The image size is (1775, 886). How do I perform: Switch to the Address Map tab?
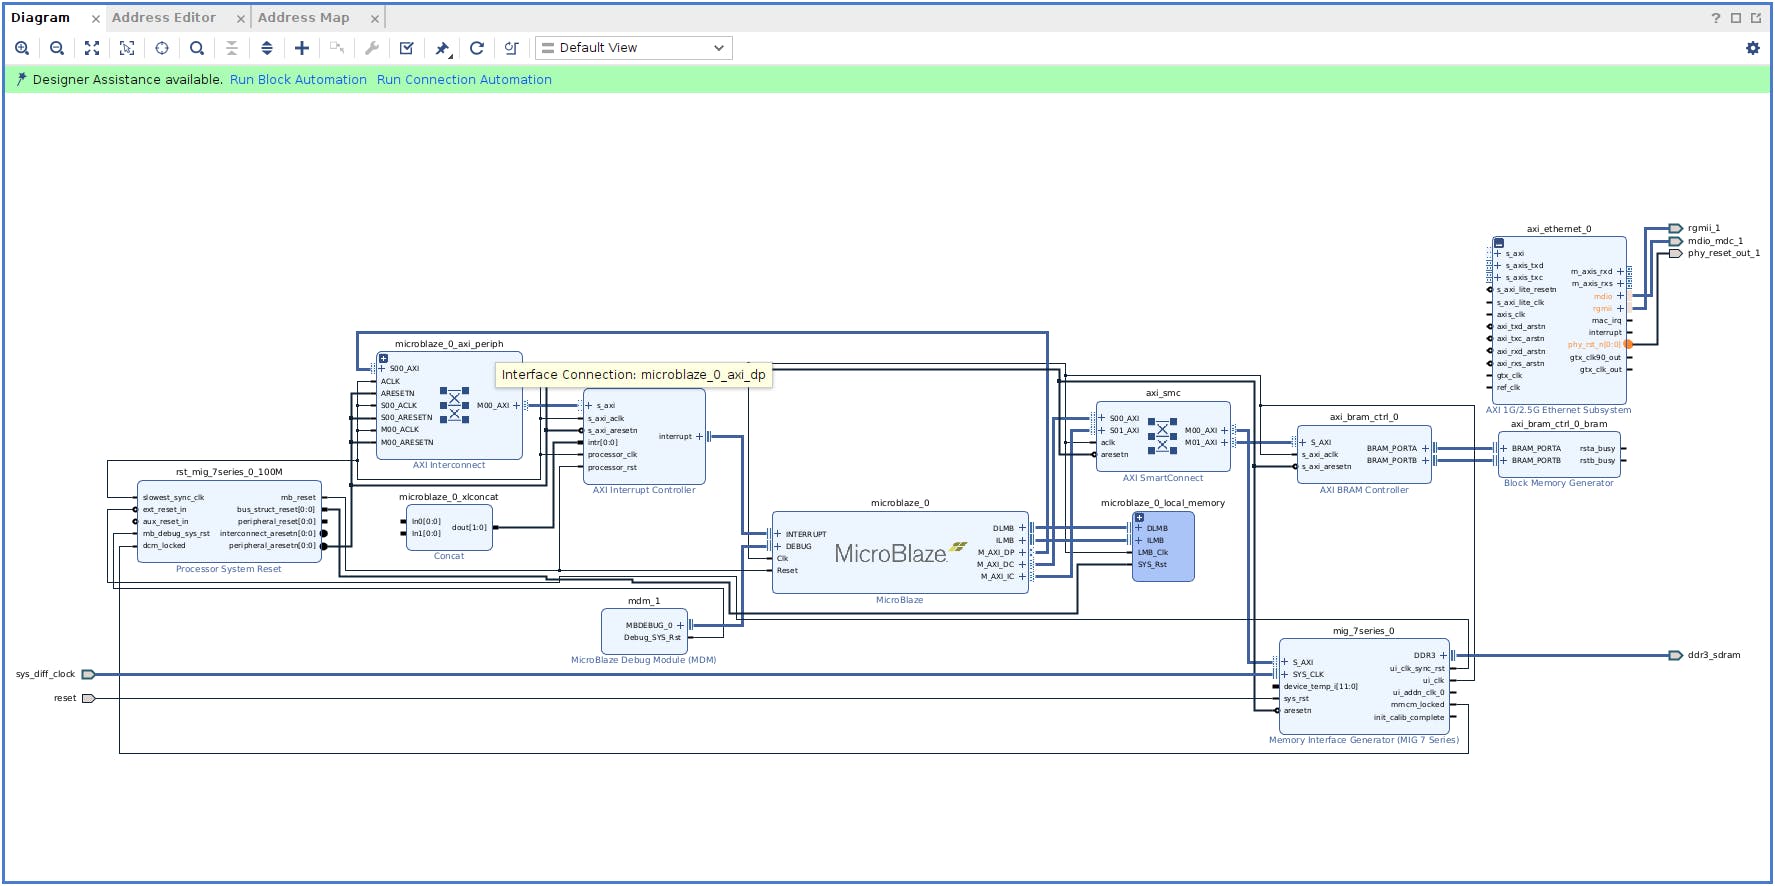coord(304,18)
